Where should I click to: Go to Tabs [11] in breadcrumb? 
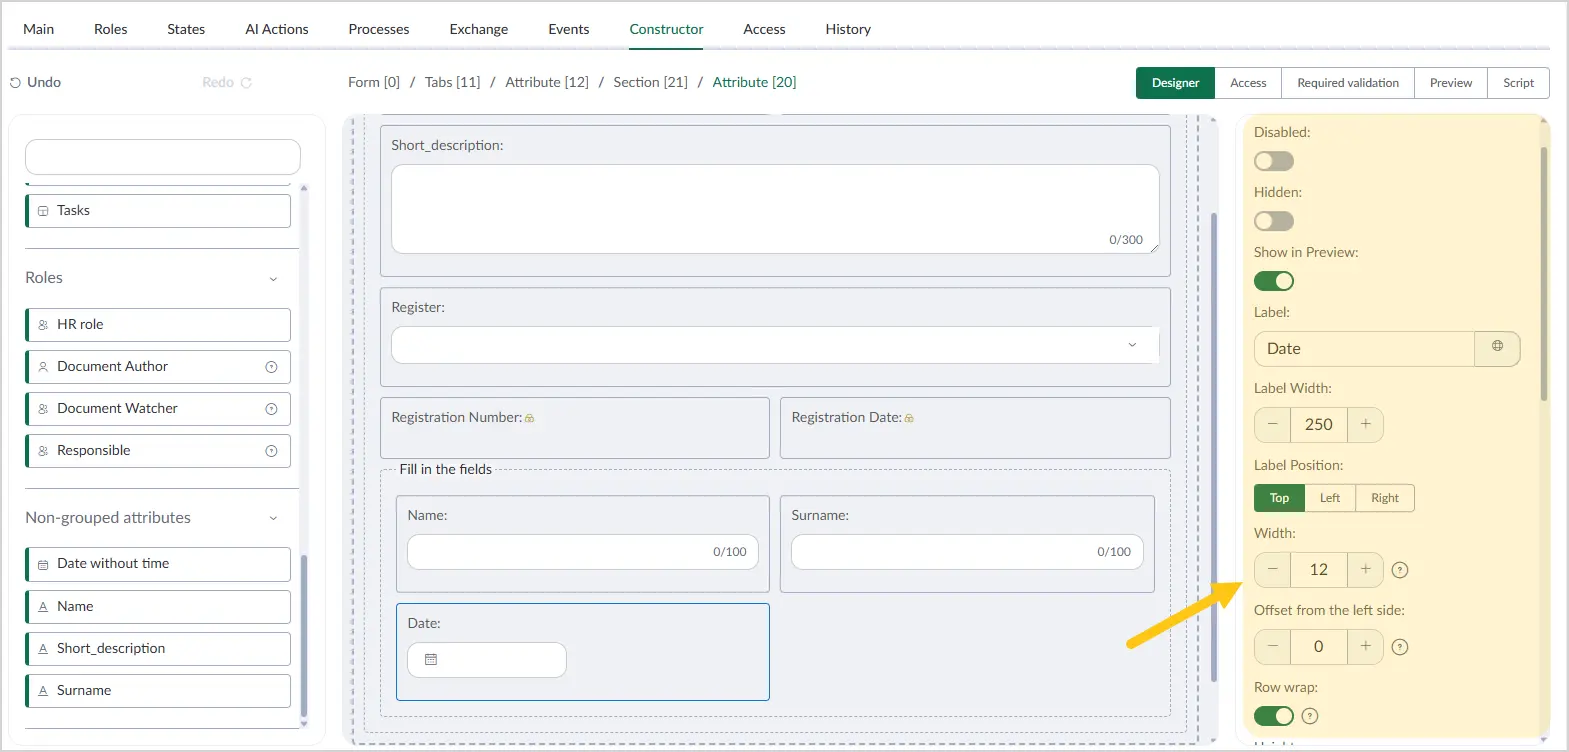pos(453,82)
